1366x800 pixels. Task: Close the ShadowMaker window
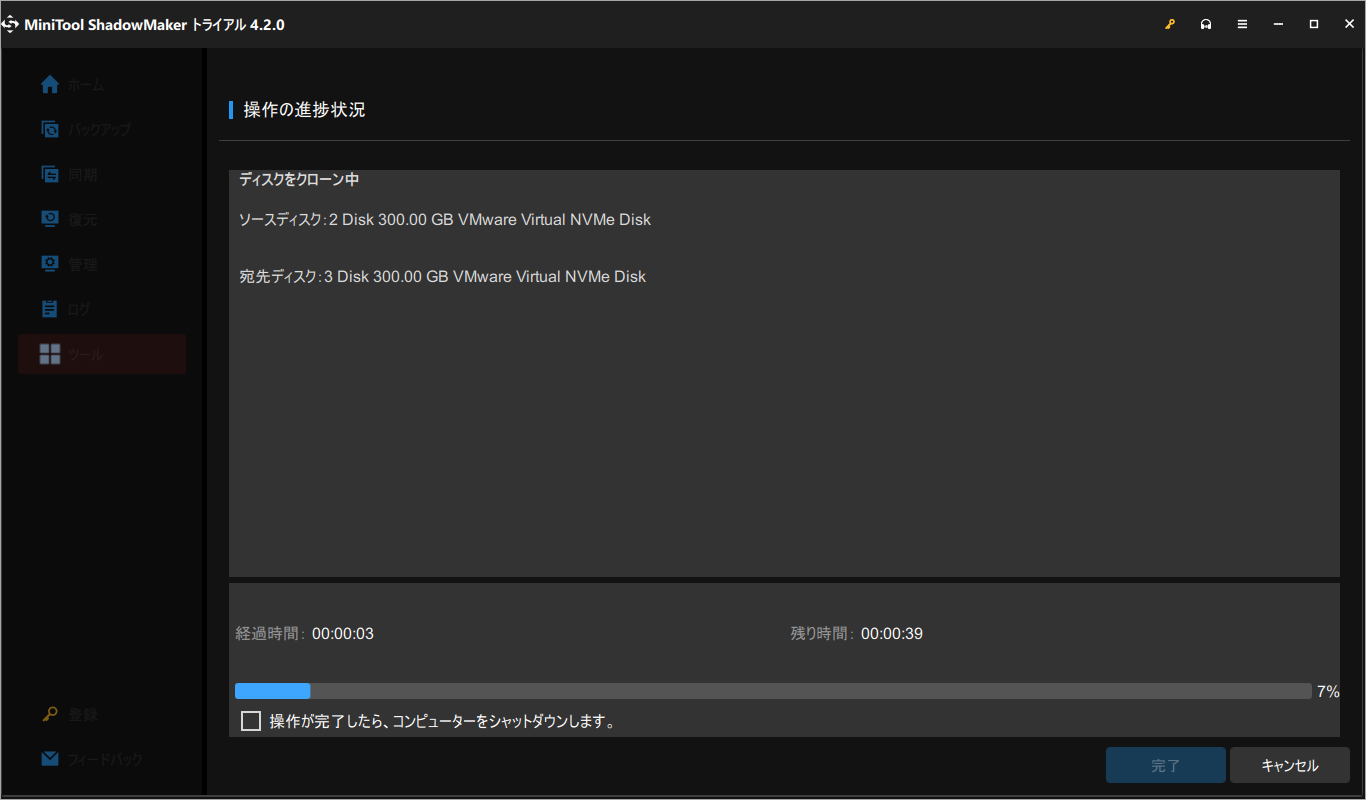[x=1349, y=24]
